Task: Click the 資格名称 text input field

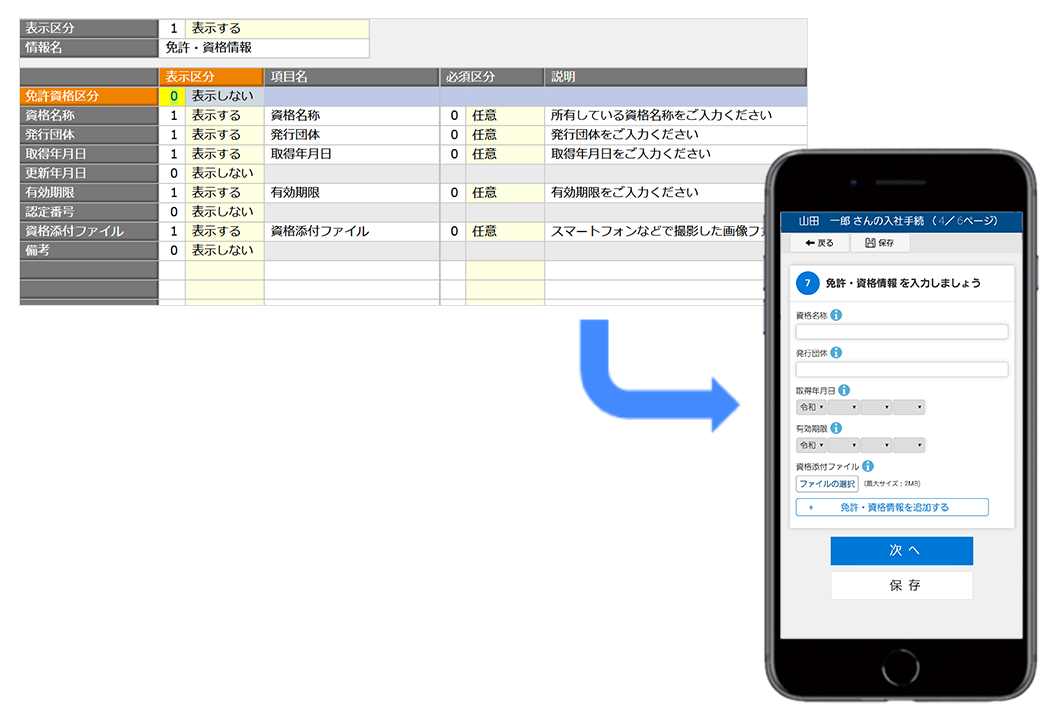Action: 901,332
